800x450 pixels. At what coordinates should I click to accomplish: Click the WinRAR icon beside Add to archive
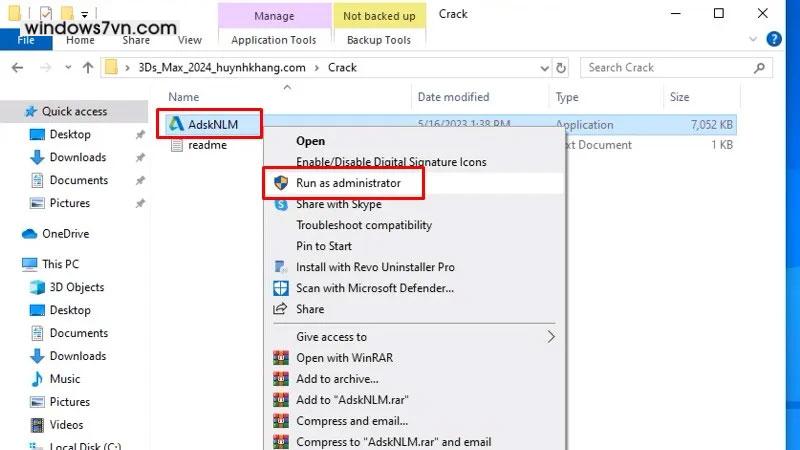point(281,379)
